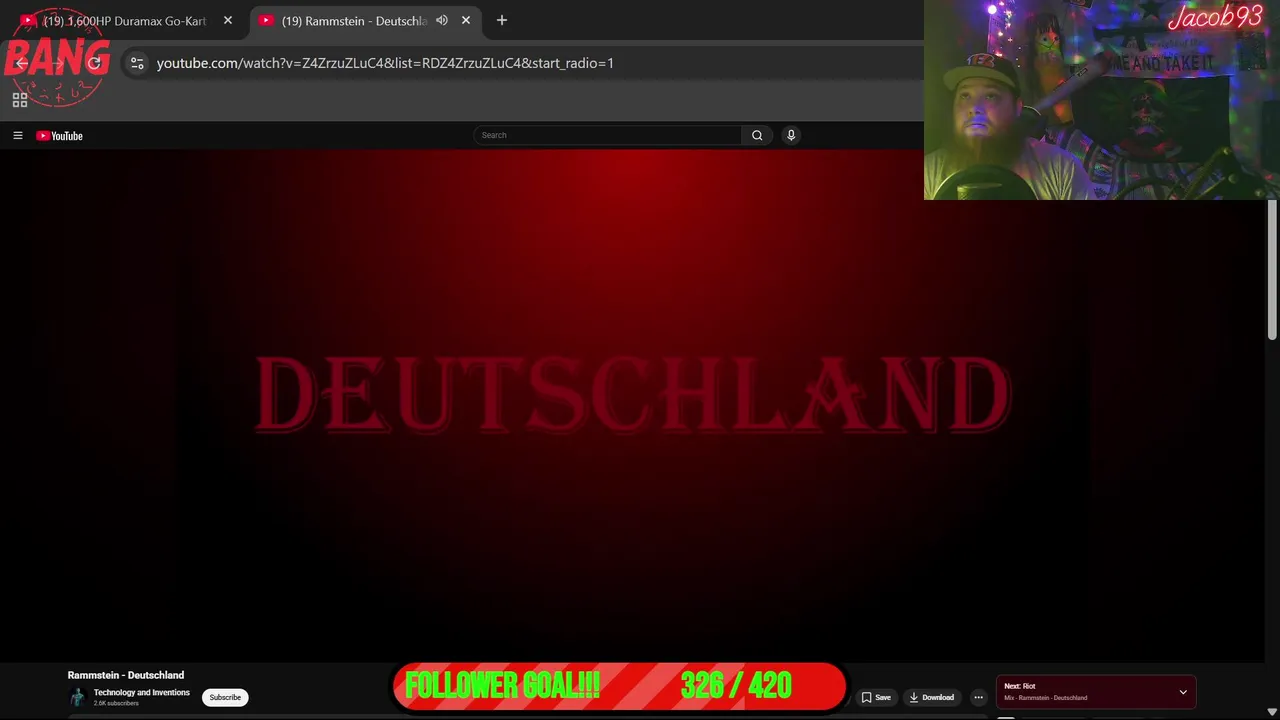Click the scrollbar down arrow

[x=1272, y=712]
